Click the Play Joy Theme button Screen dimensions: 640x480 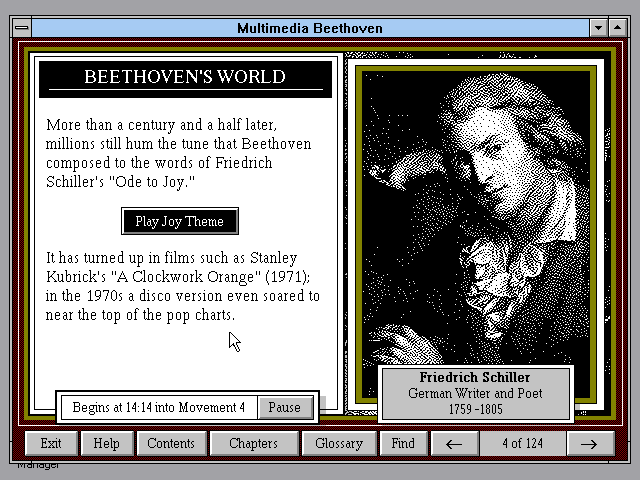(180, 221)
